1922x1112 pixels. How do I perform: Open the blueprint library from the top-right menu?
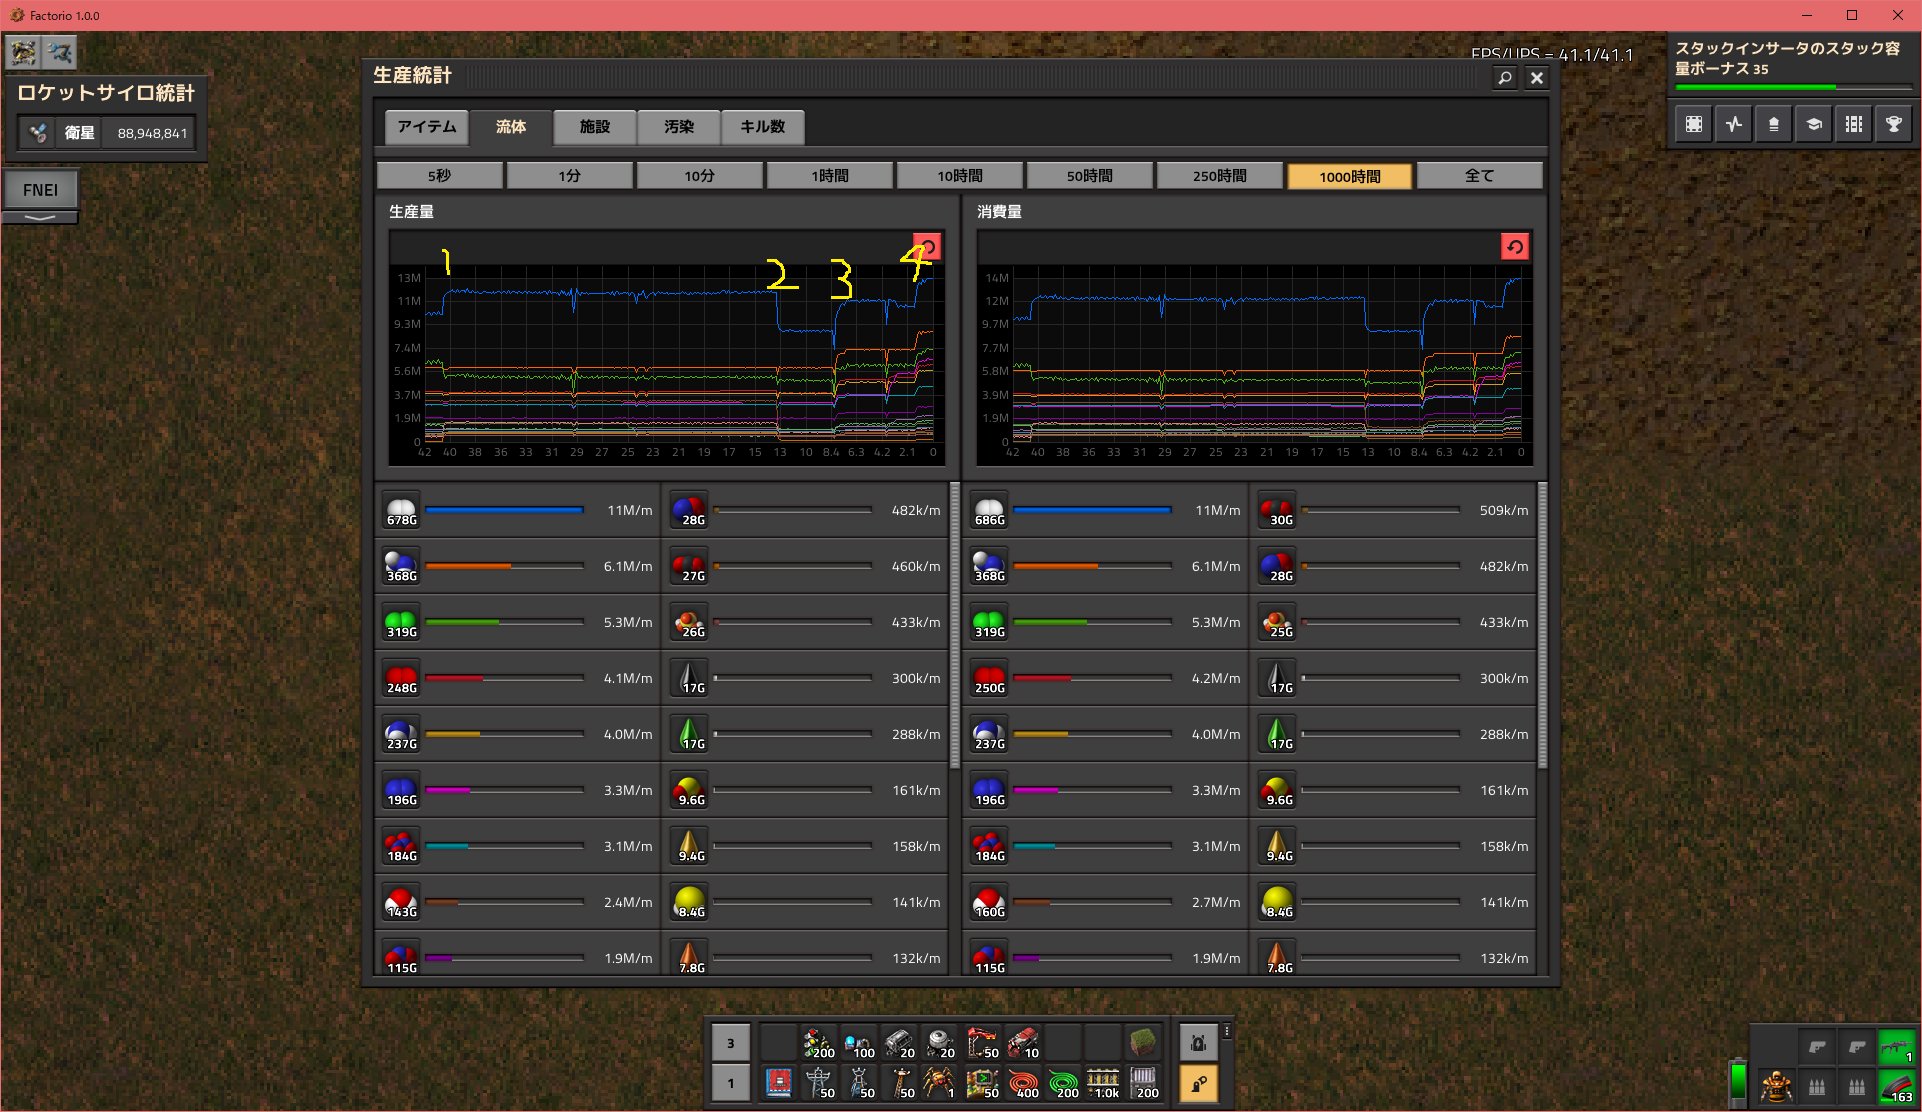[1693, 124]
